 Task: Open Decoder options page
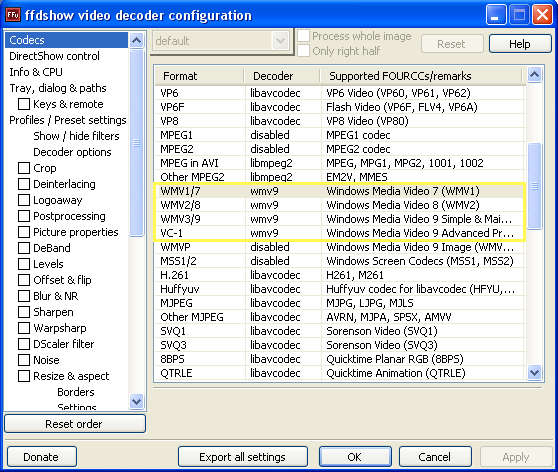(72, 152)
